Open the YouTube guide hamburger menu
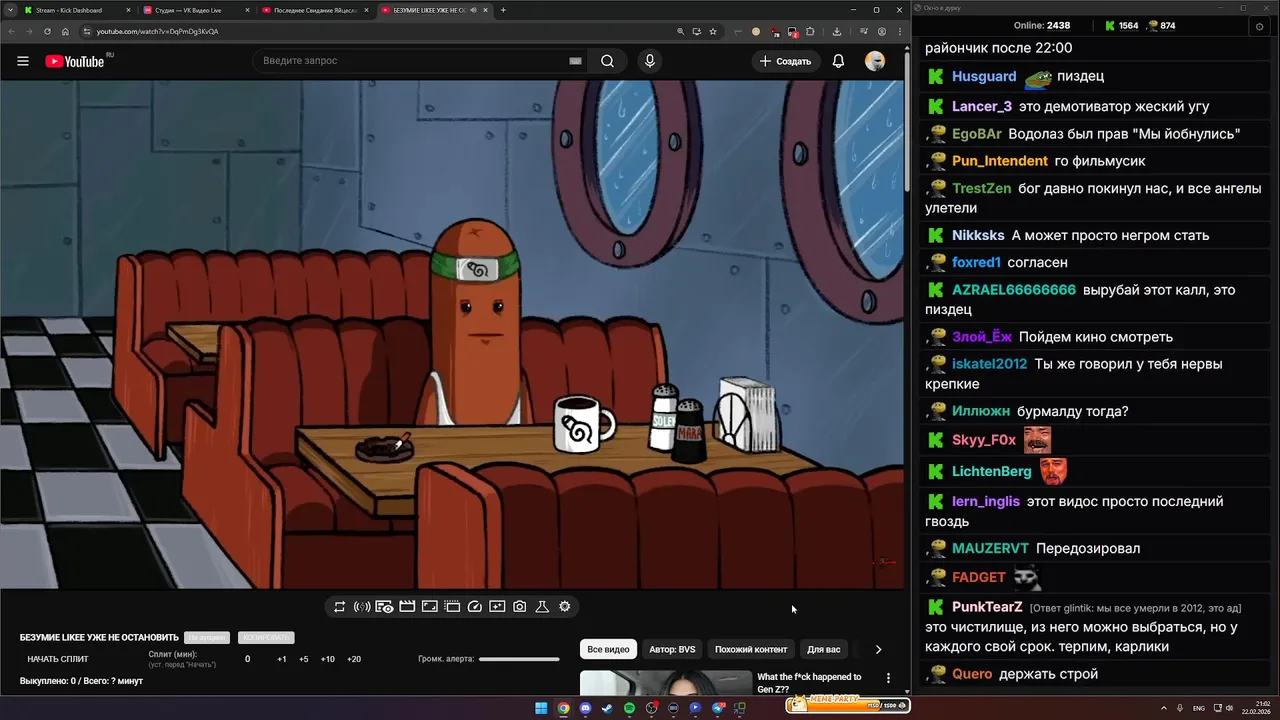The height and width of the screenshot is (720, 1280). pos(23,61)
